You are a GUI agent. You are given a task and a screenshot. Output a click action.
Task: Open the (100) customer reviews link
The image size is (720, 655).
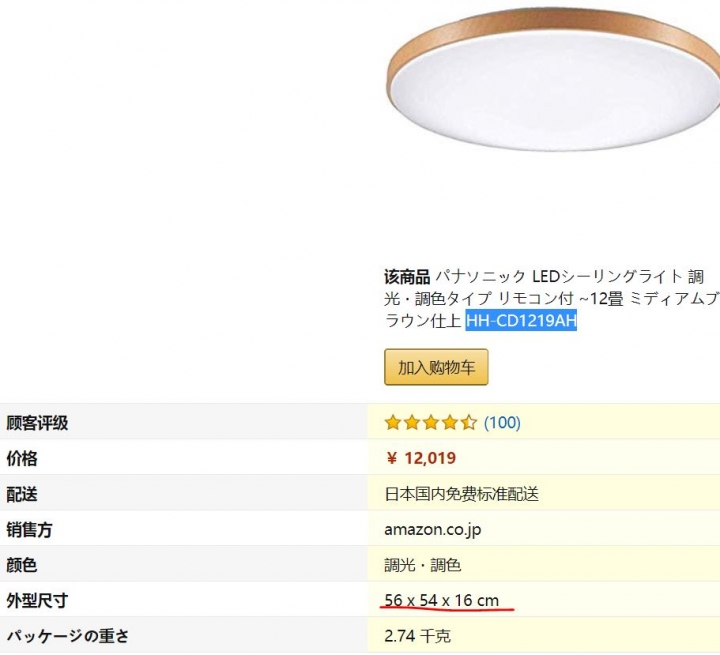[502, 423]
